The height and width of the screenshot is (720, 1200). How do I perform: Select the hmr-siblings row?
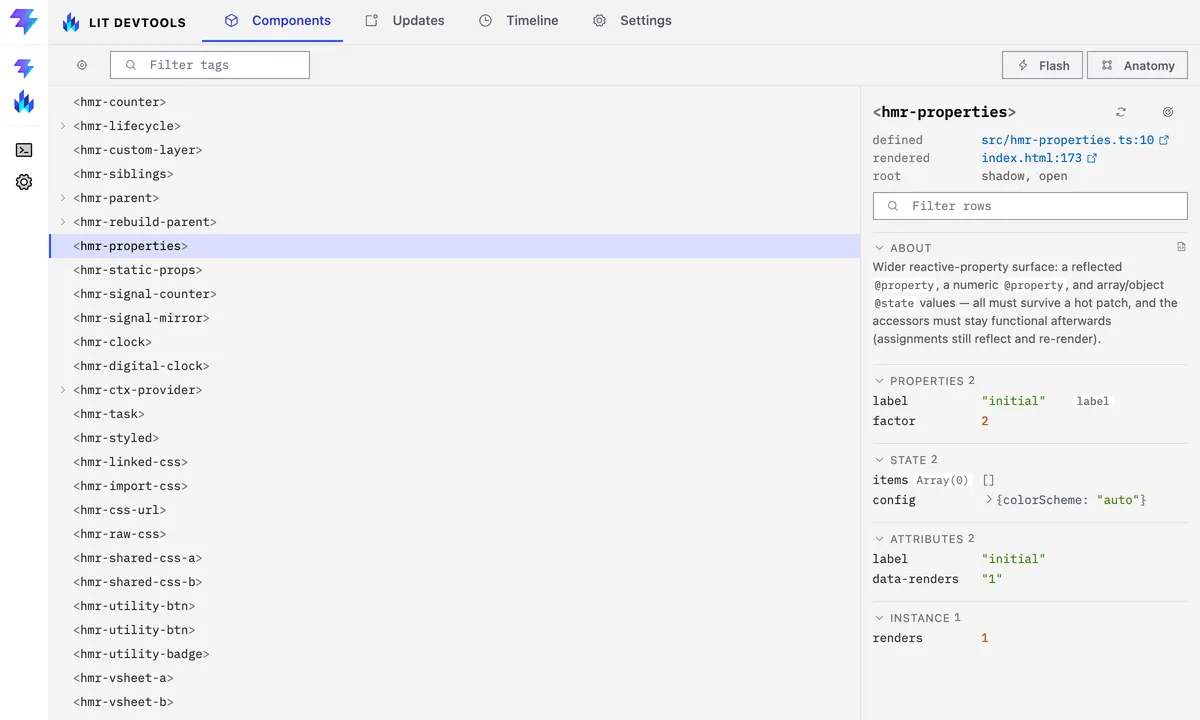[x=455, y=174]
